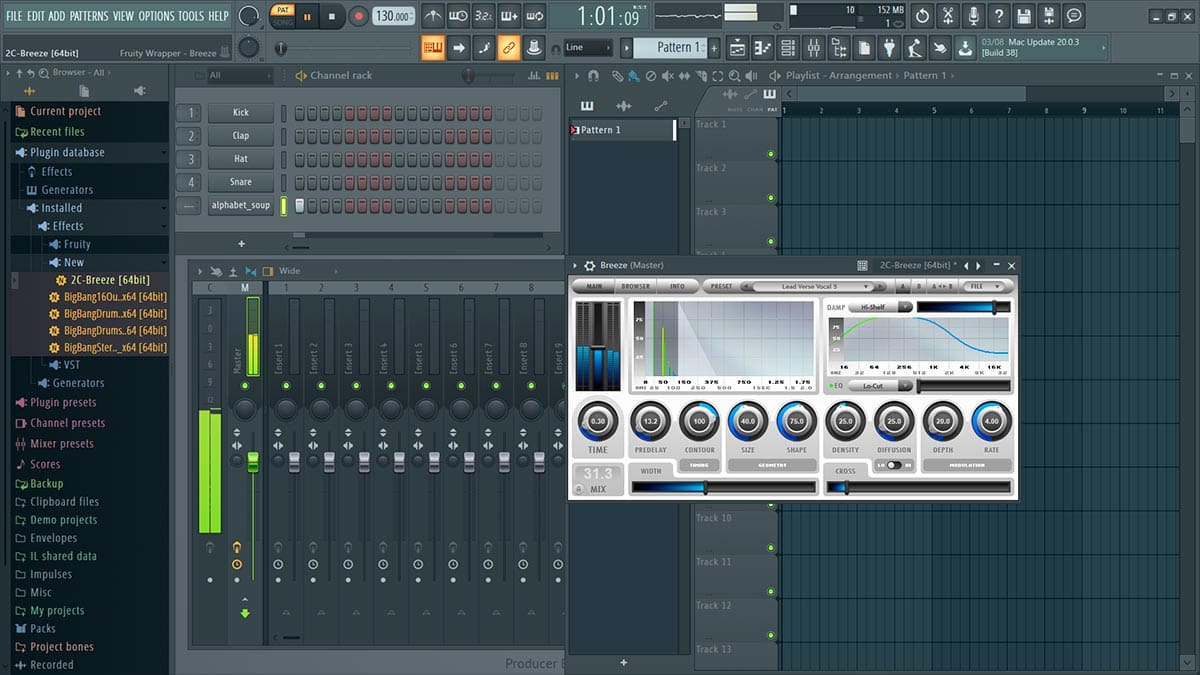1200x675 pixels.
Task: Click the record button
Action: (359, 16)
